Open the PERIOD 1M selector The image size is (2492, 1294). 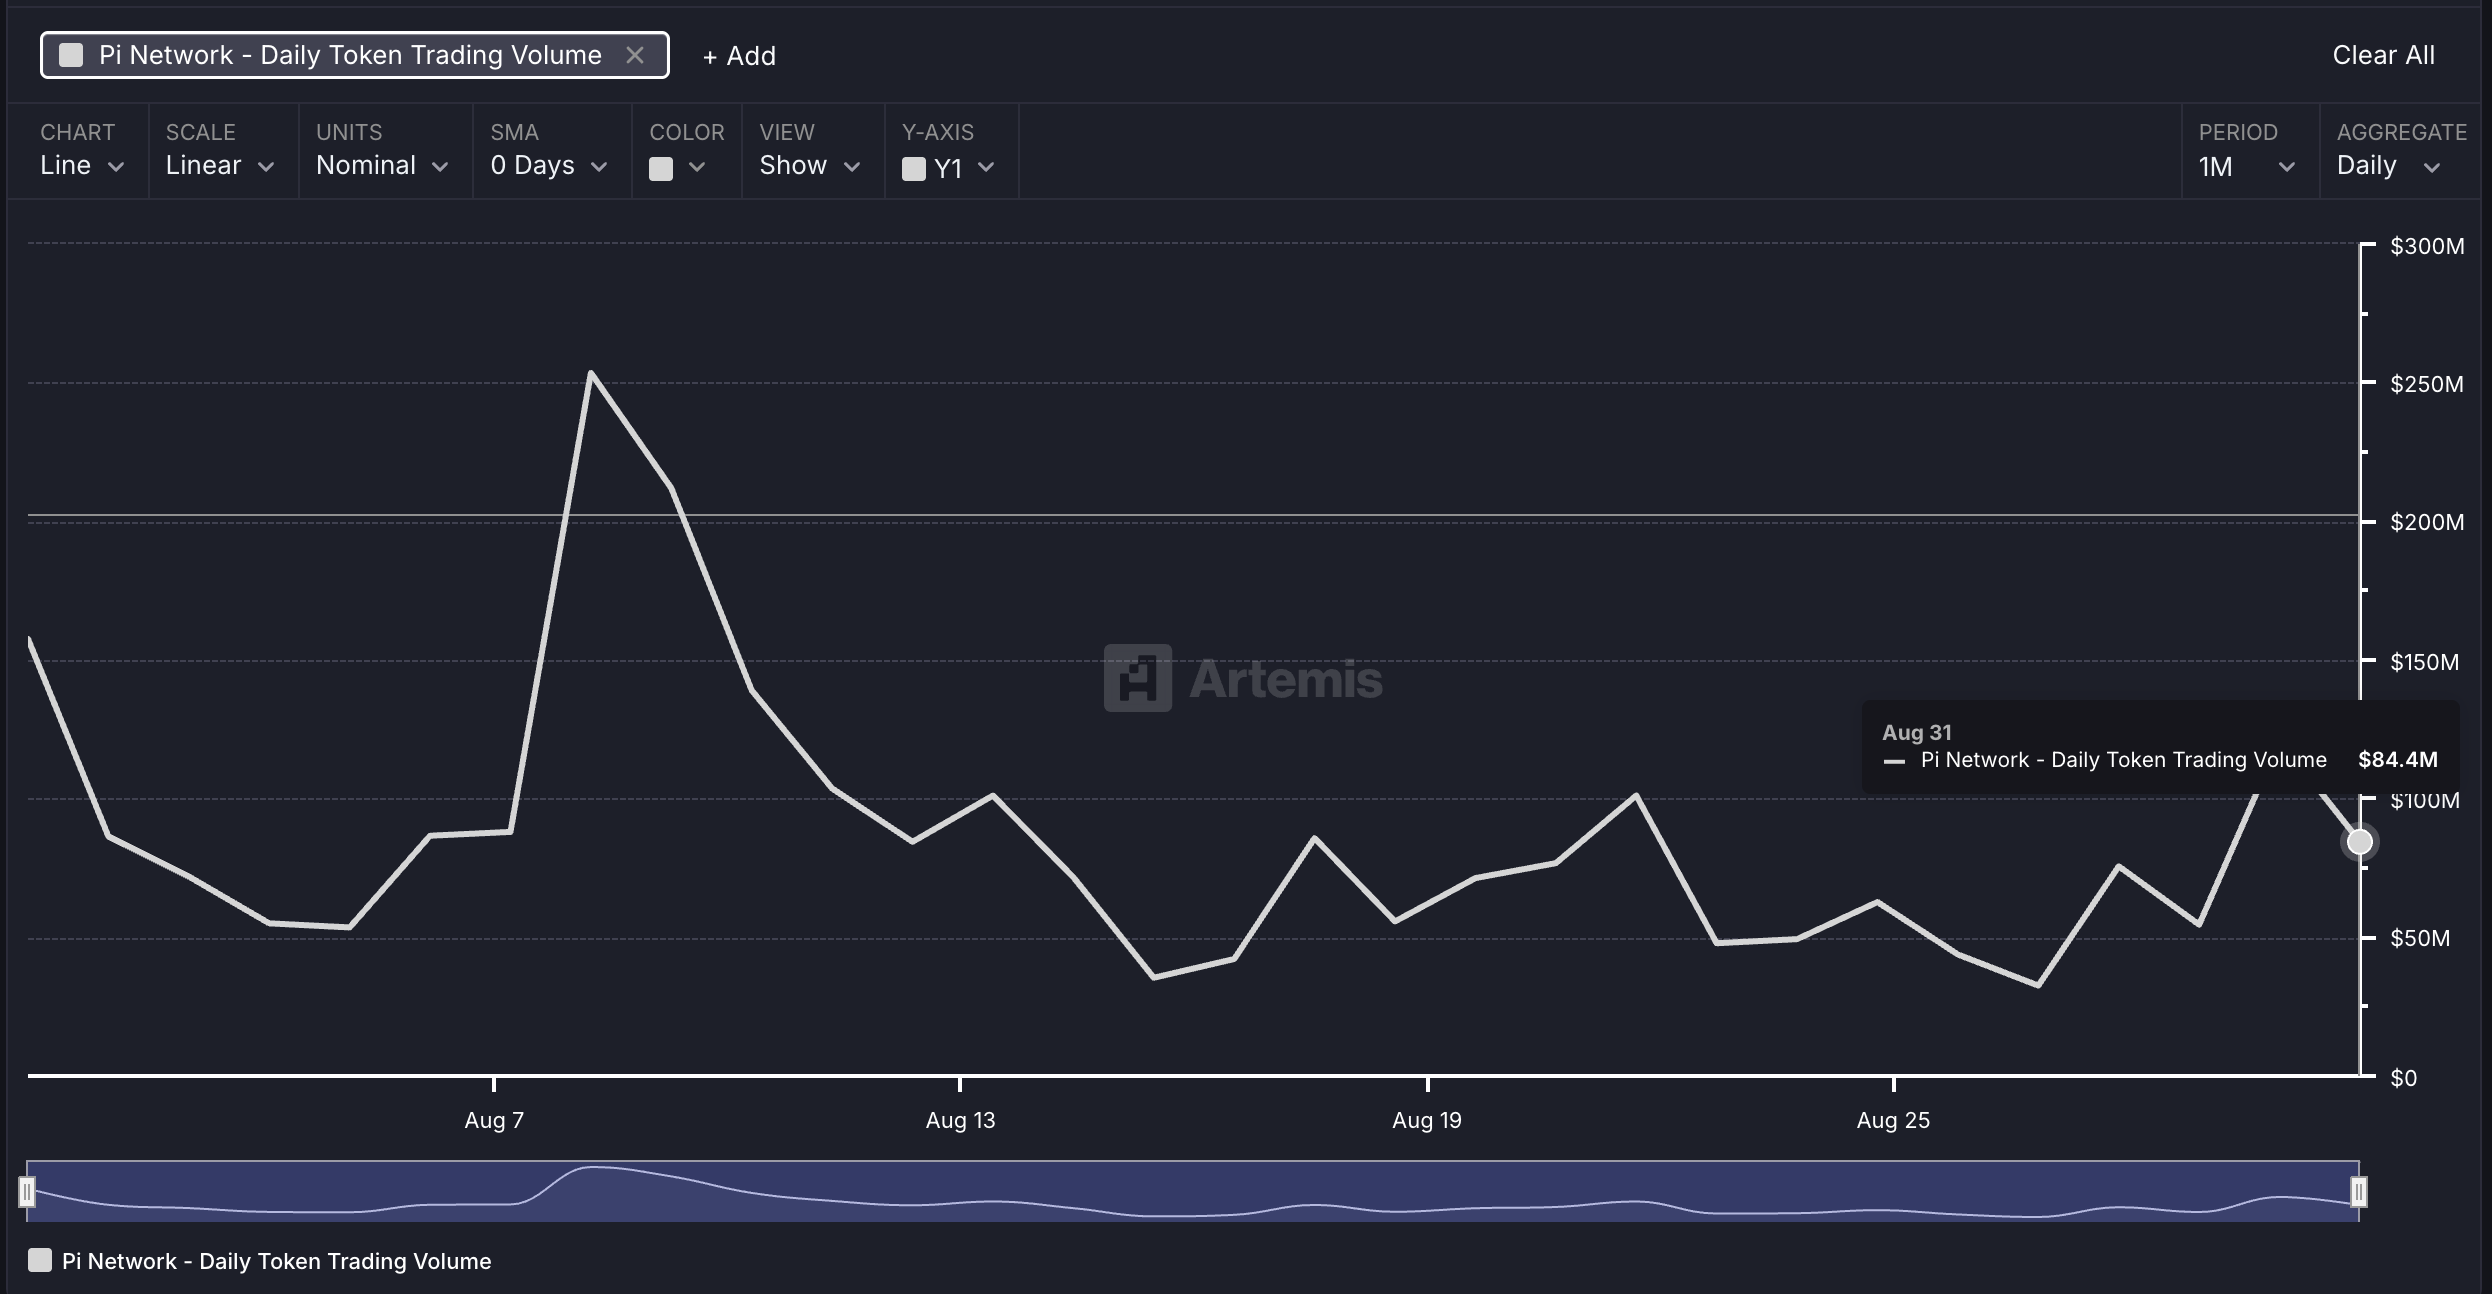coord(2246,166)
